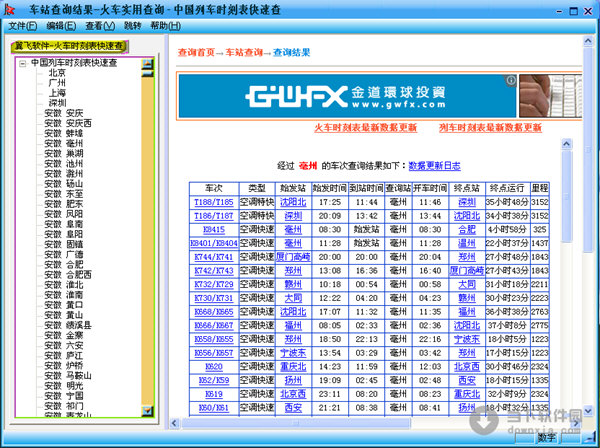This screenshot has width=600, height=448.
Task: Click 温州 terminal station link
Action: coord(467,243)
